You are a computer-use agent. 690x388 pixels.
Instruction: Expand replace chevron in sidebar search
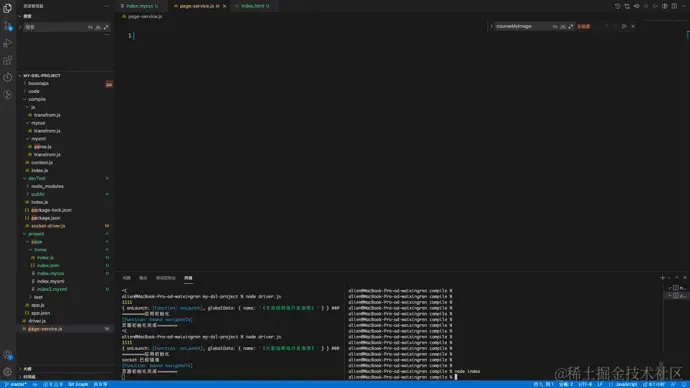pos(20,27)
